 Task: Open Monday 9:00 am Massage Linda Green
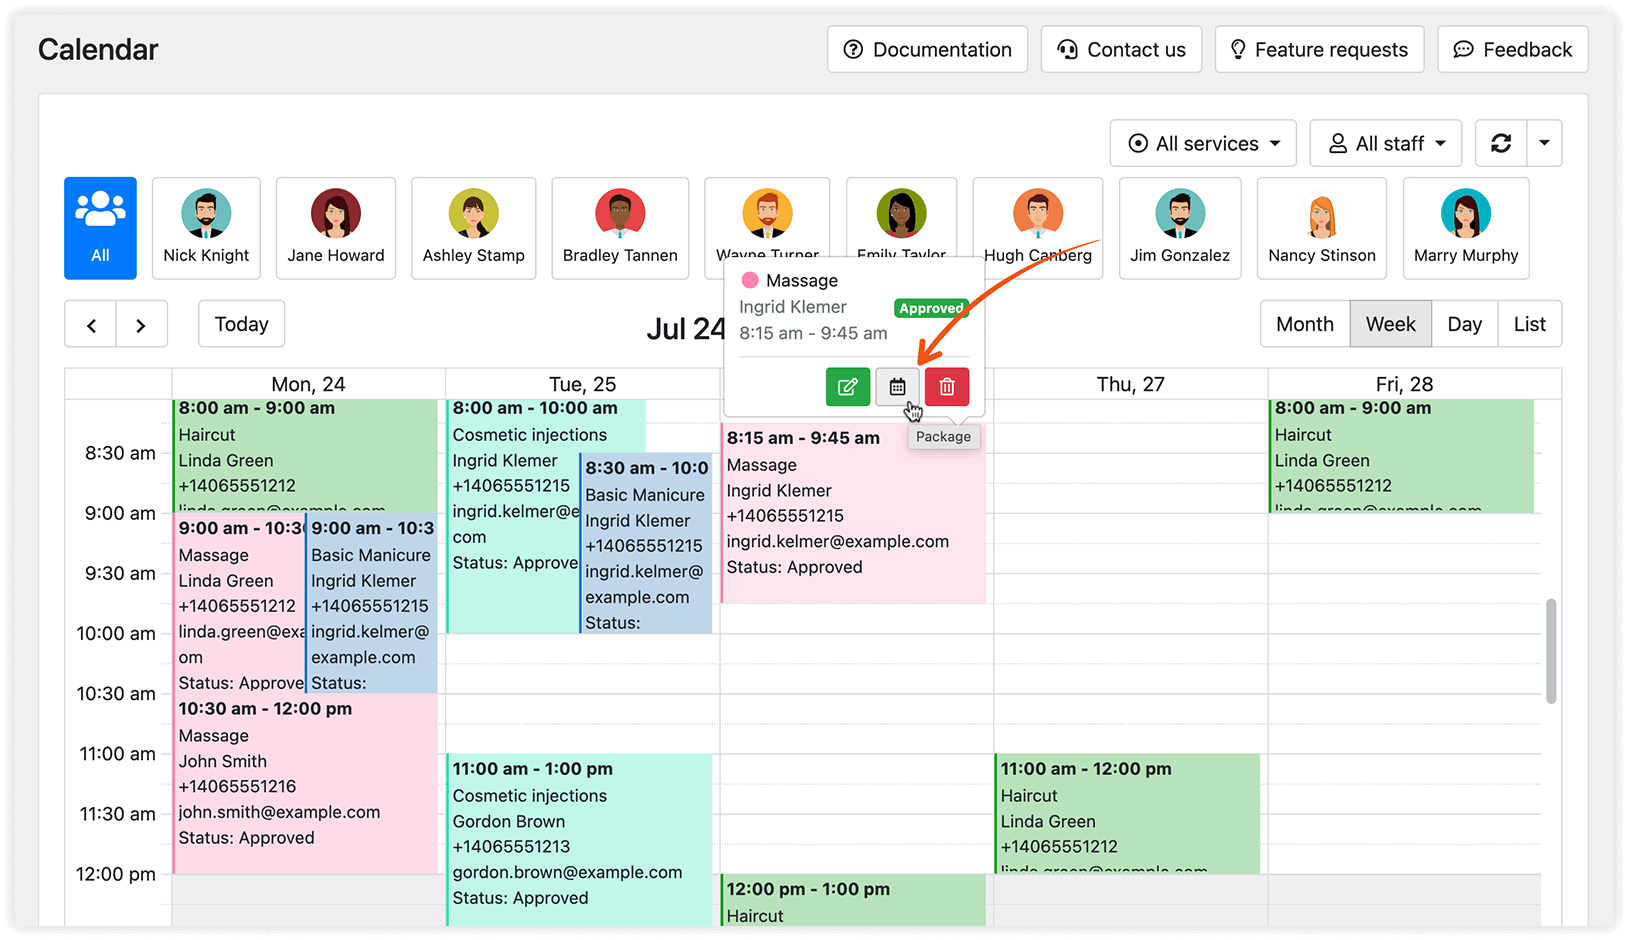click(x=239, y=604)
